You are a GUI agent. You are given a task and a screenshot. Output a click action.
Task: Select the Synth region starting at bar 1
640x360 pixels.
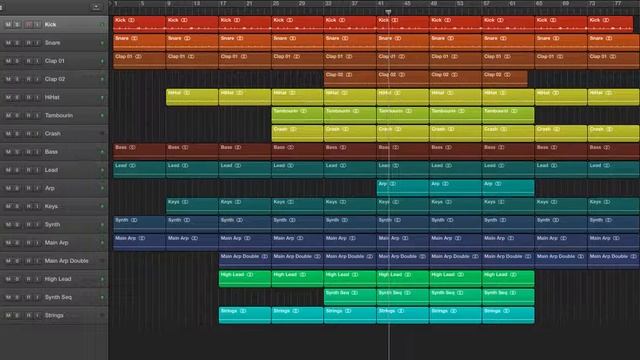click(x=140, y=224)
